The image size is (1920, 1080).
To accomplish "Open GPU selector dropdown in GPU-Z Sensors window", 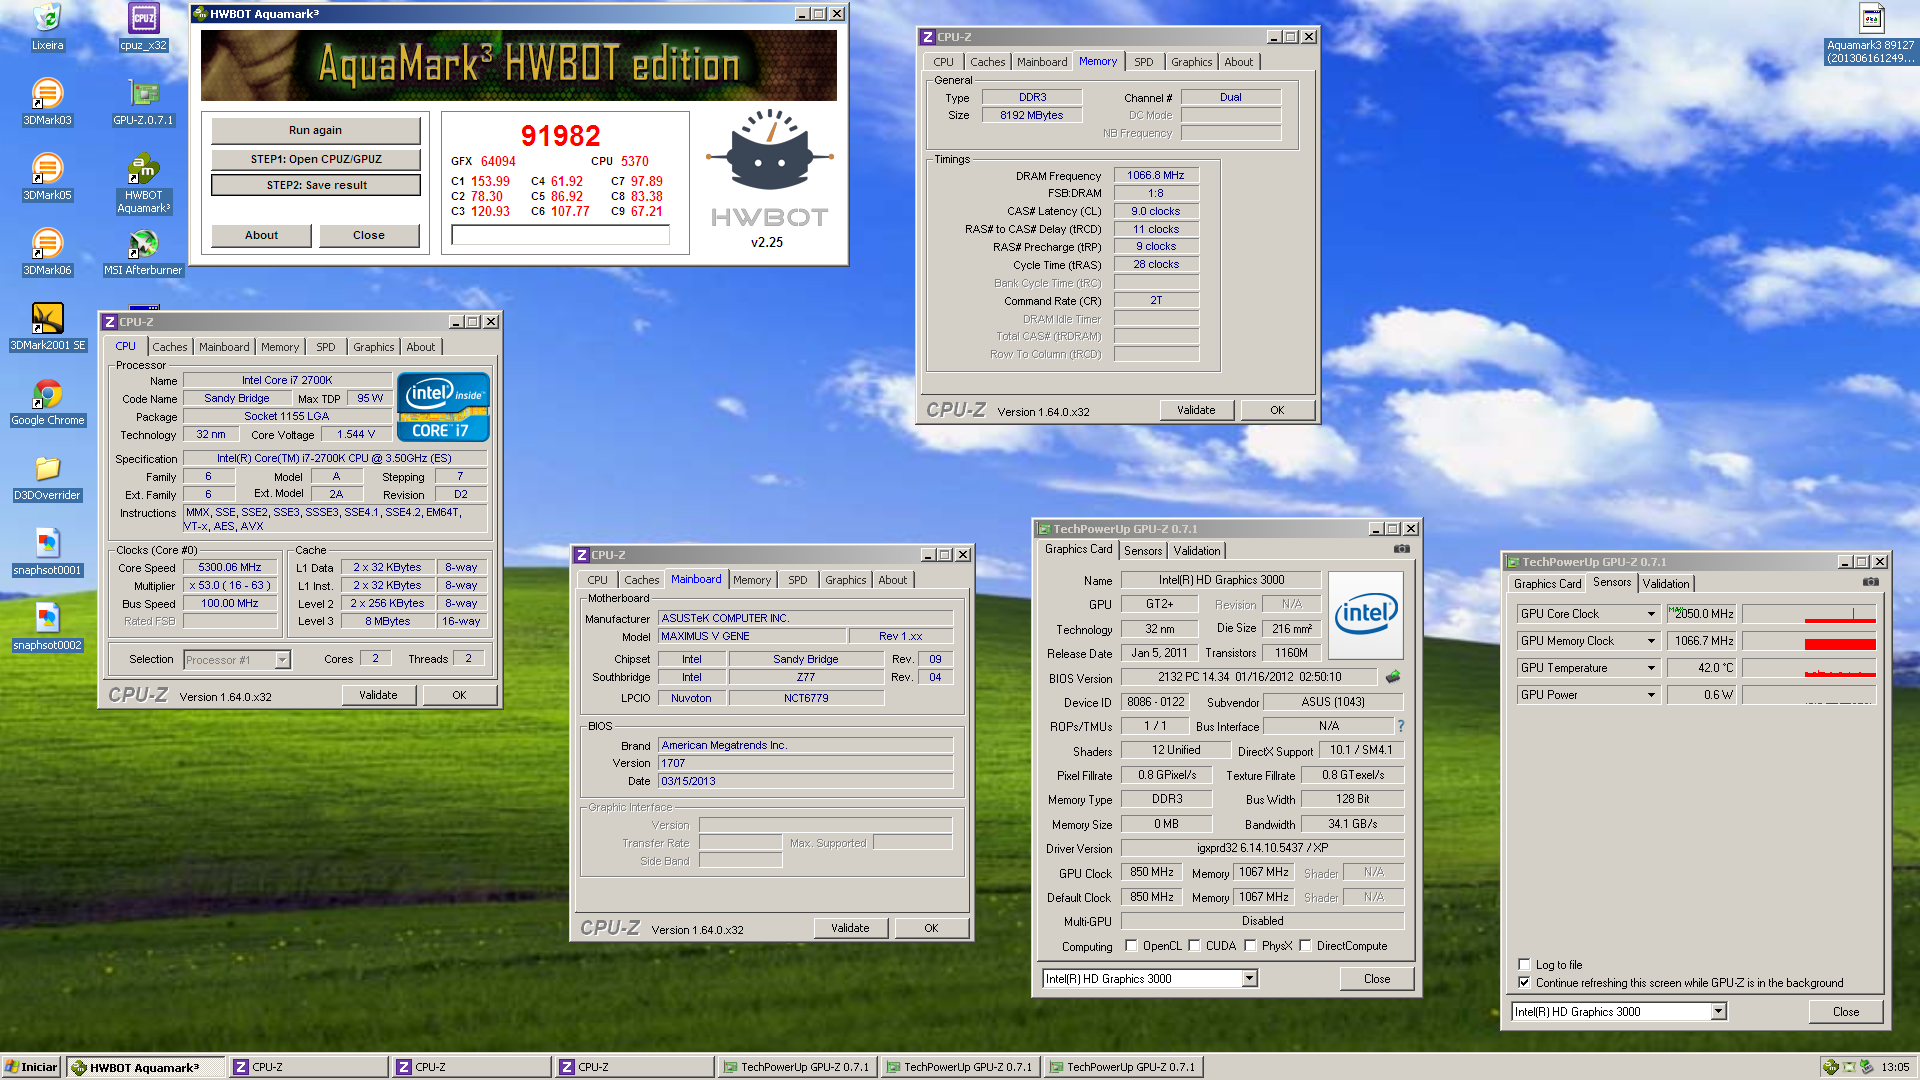I will click(1718, 1012).
